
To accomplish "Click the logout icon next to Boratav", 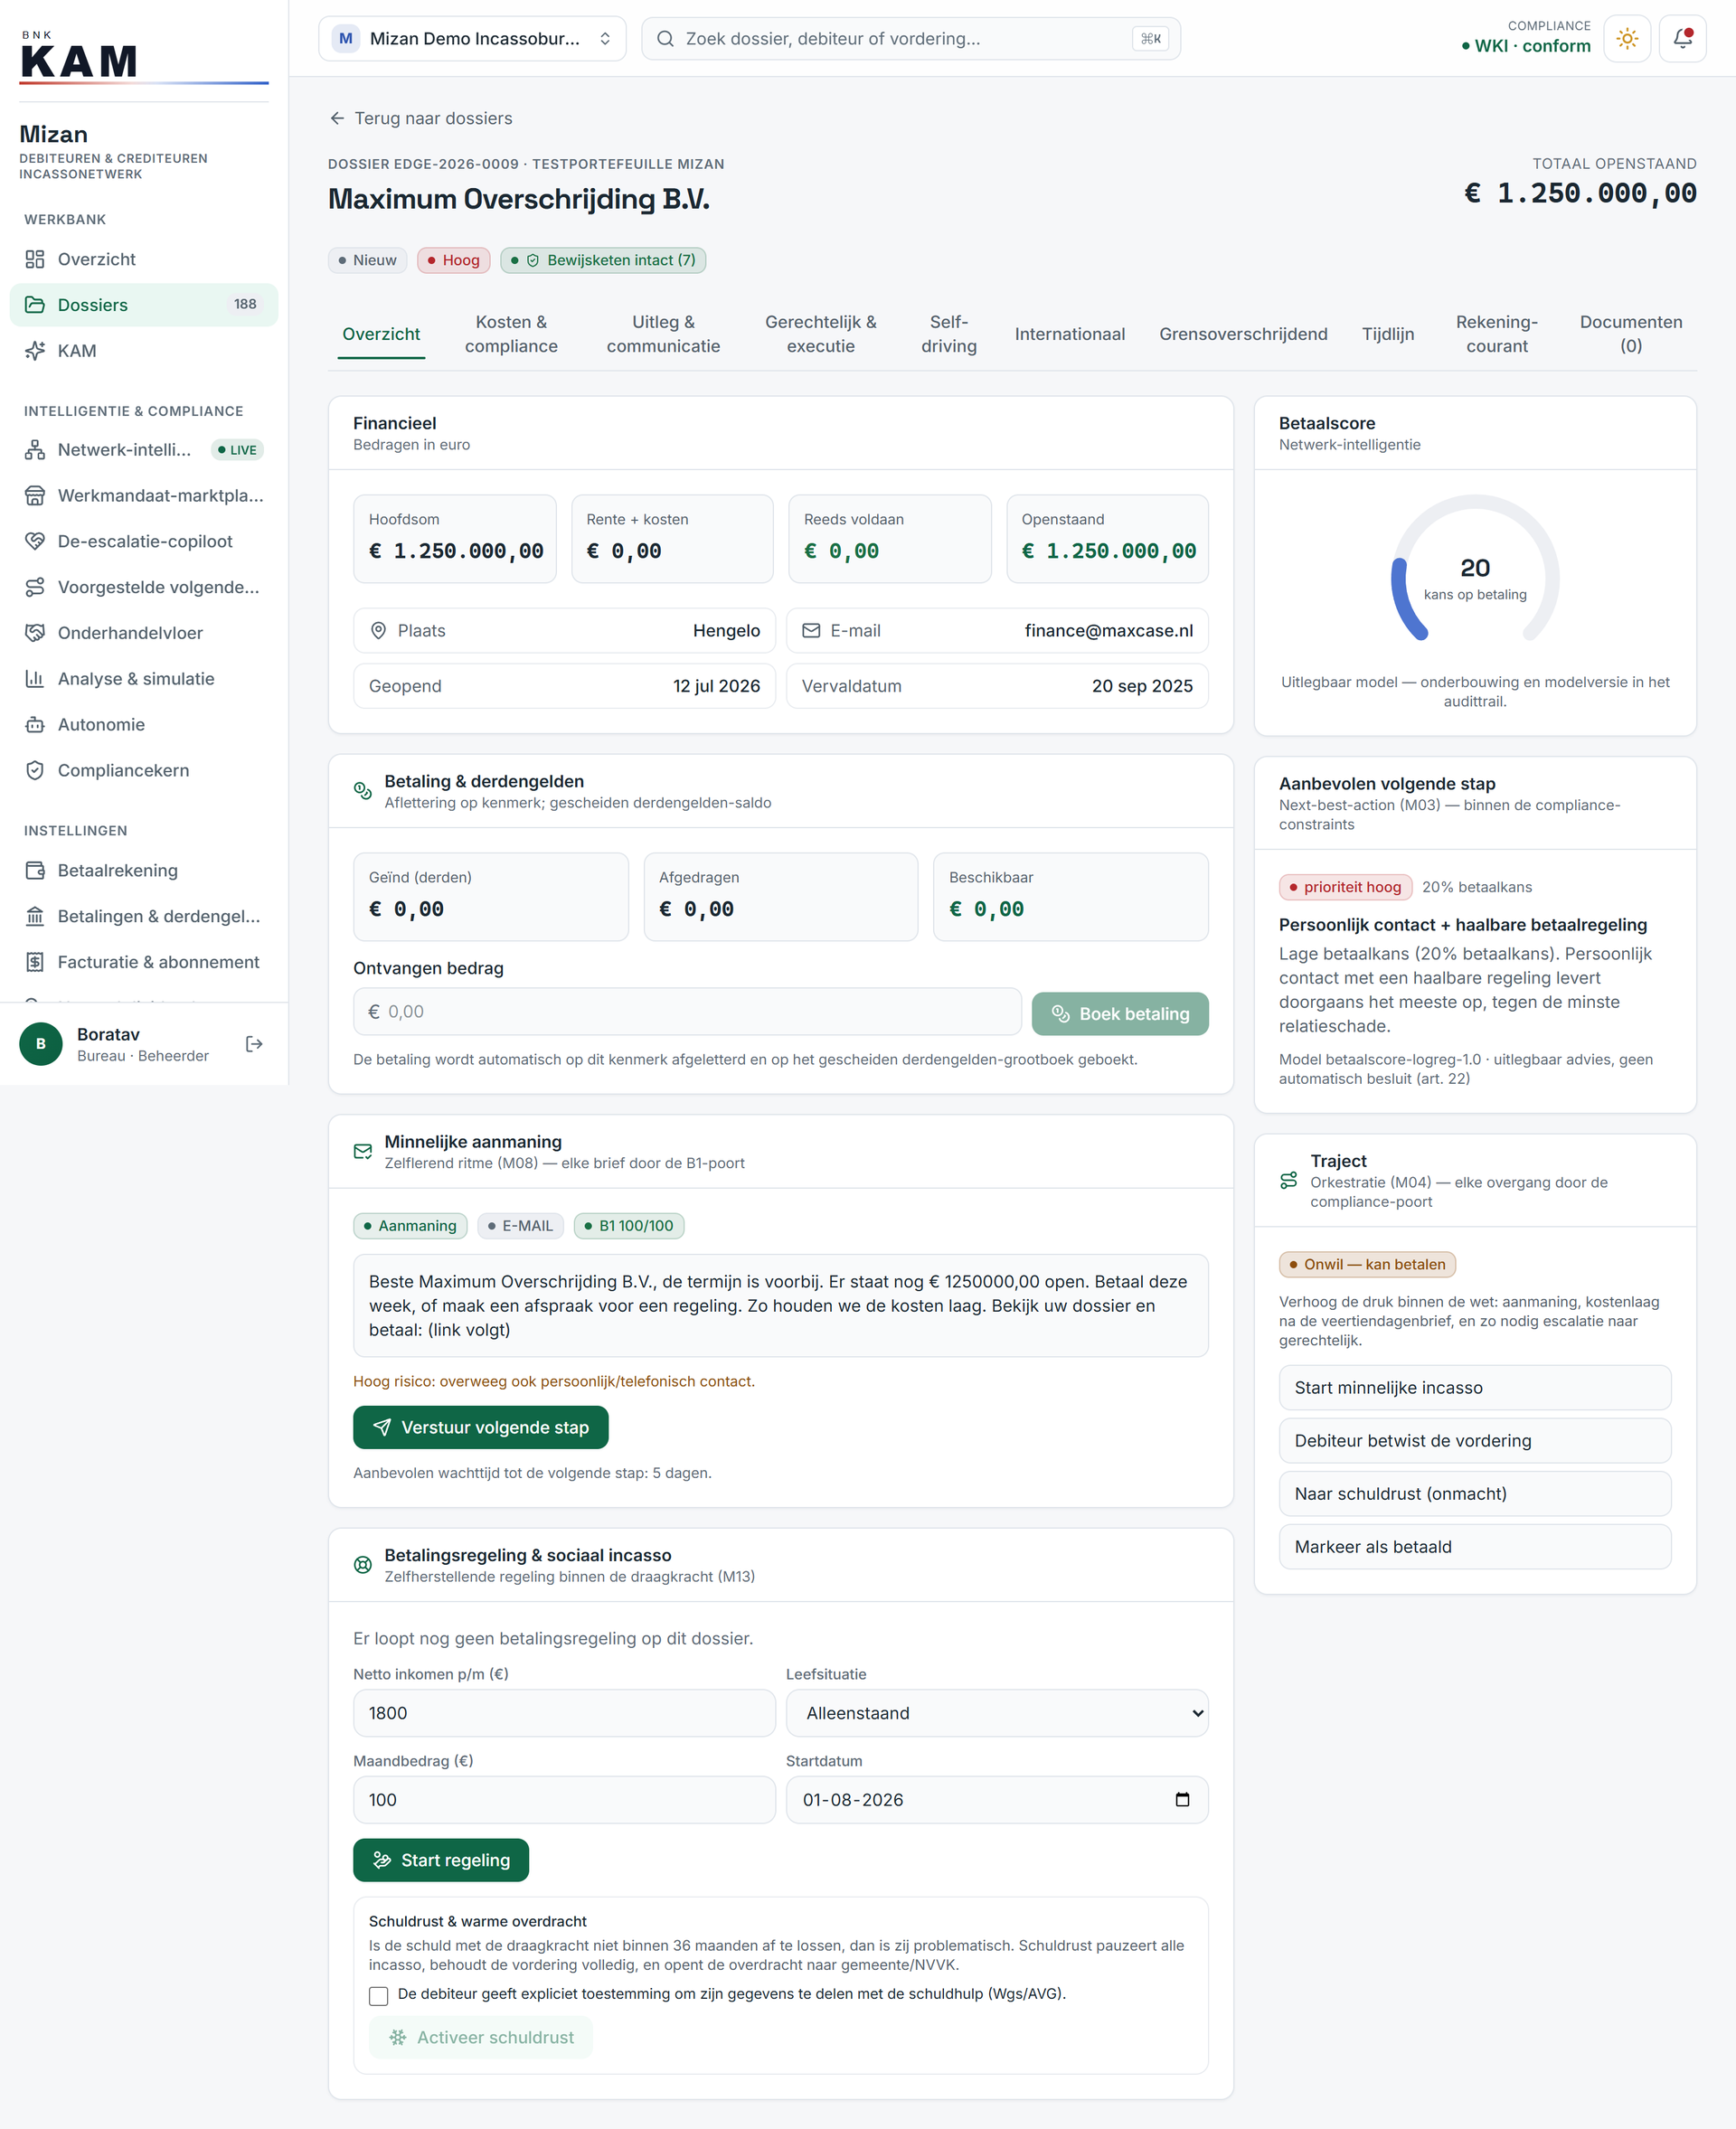I will pos(254,1044).
